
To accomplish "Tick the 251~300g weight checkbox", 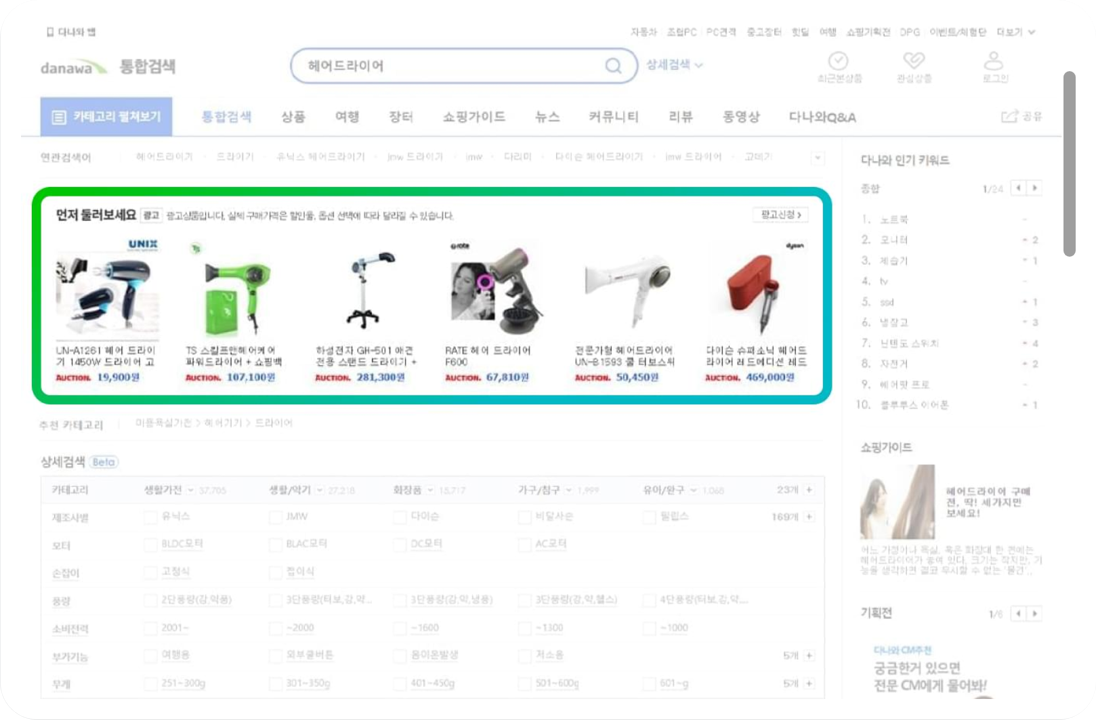I will [150, 684].
